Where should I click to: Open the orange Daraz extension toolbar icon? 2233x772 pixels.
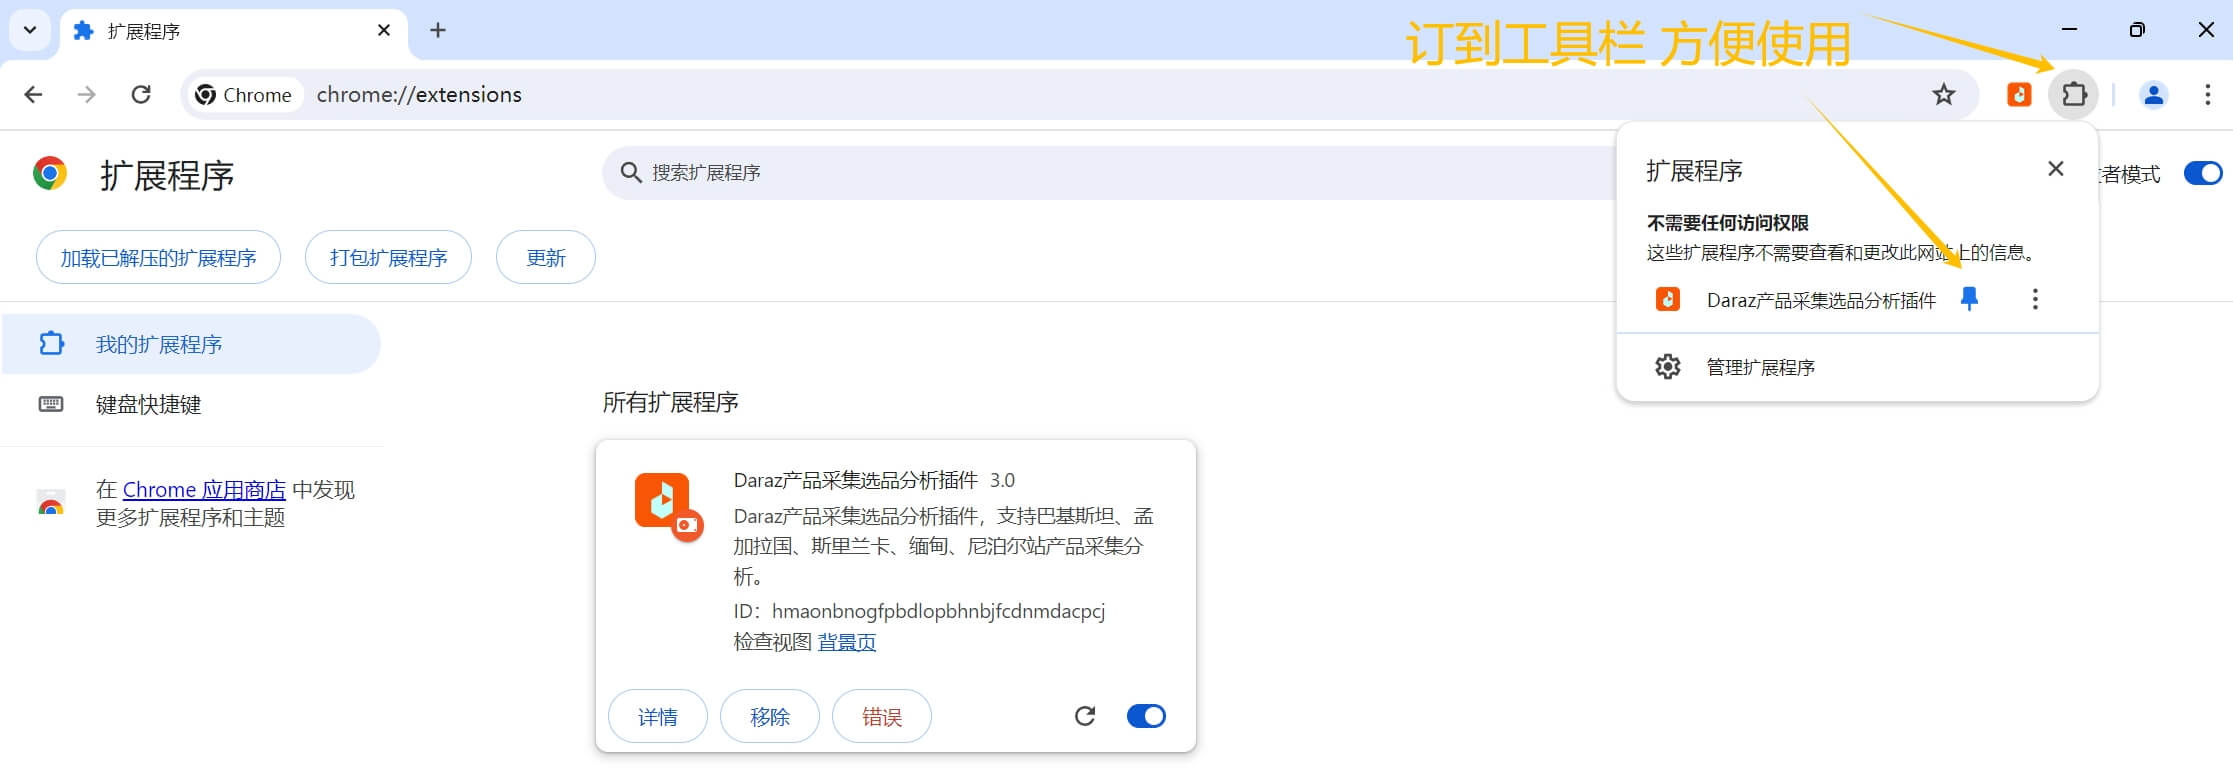pyautogui.click(x=2019, y=94)
